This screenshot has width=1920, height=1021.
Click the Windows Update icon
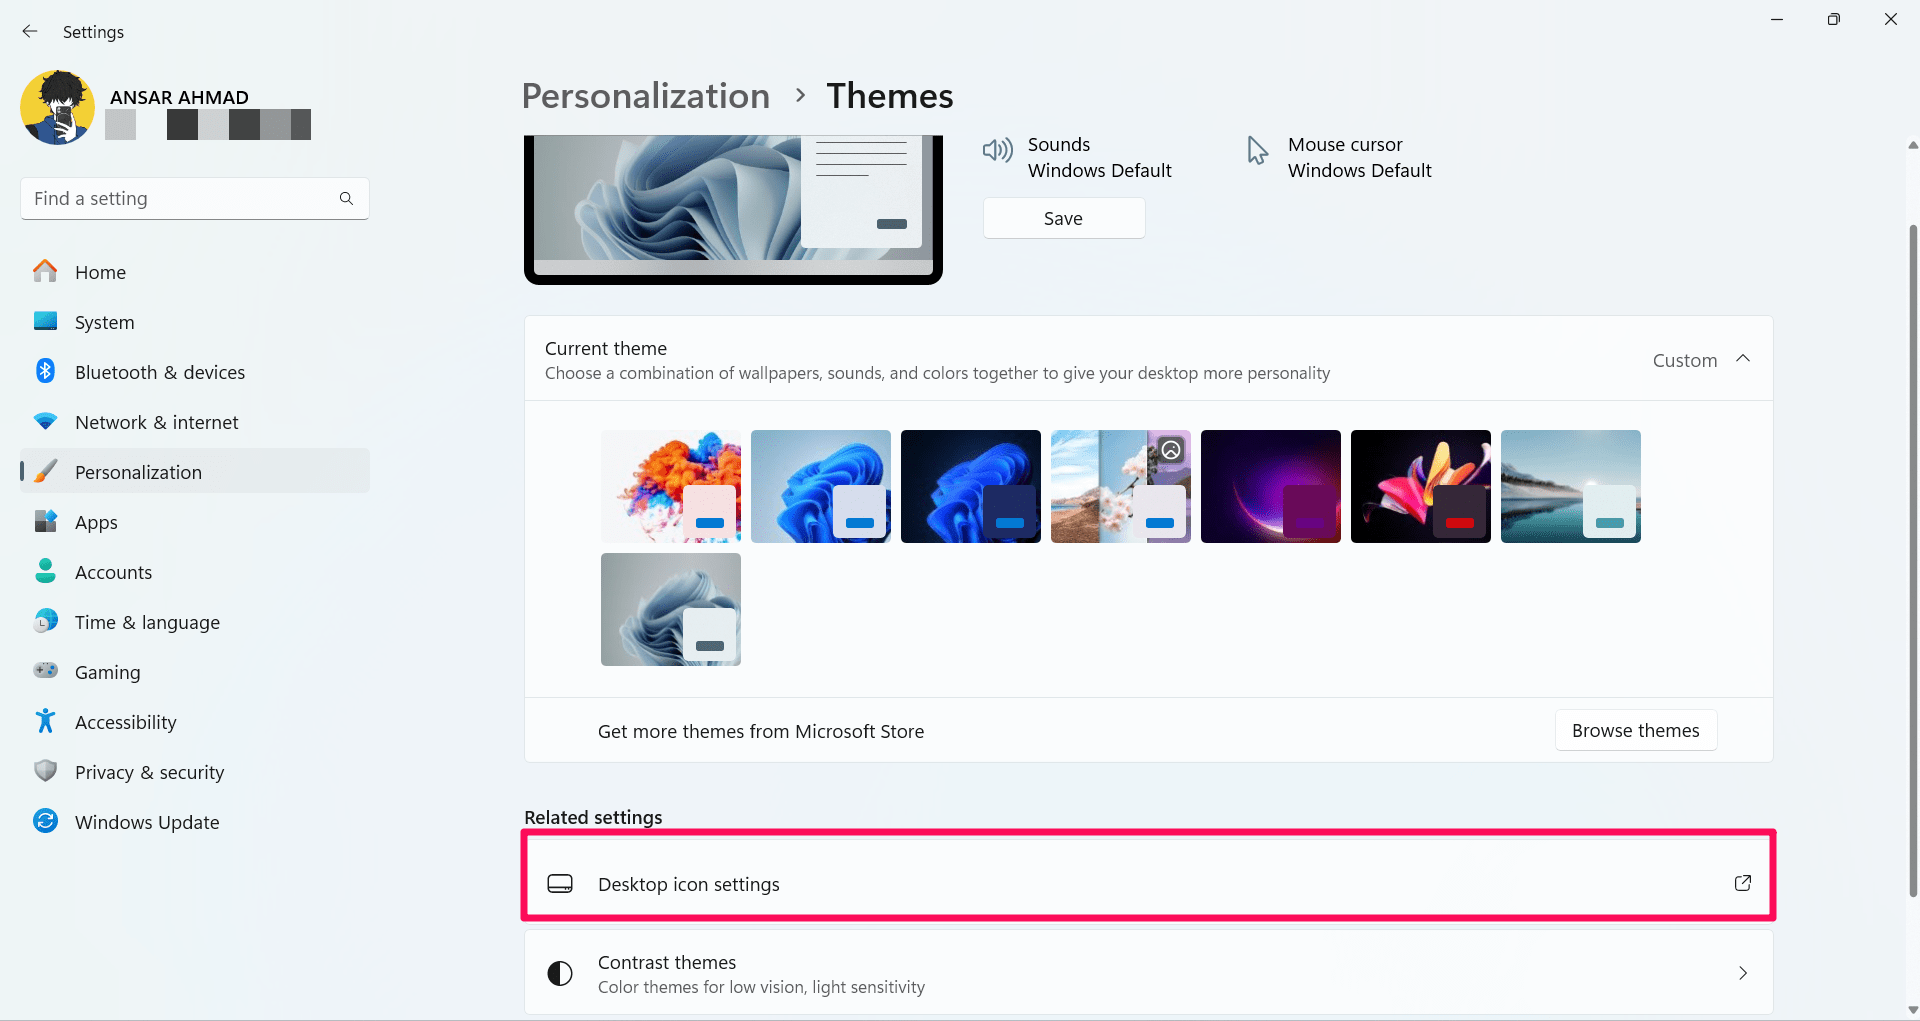(x=46, y=822)
